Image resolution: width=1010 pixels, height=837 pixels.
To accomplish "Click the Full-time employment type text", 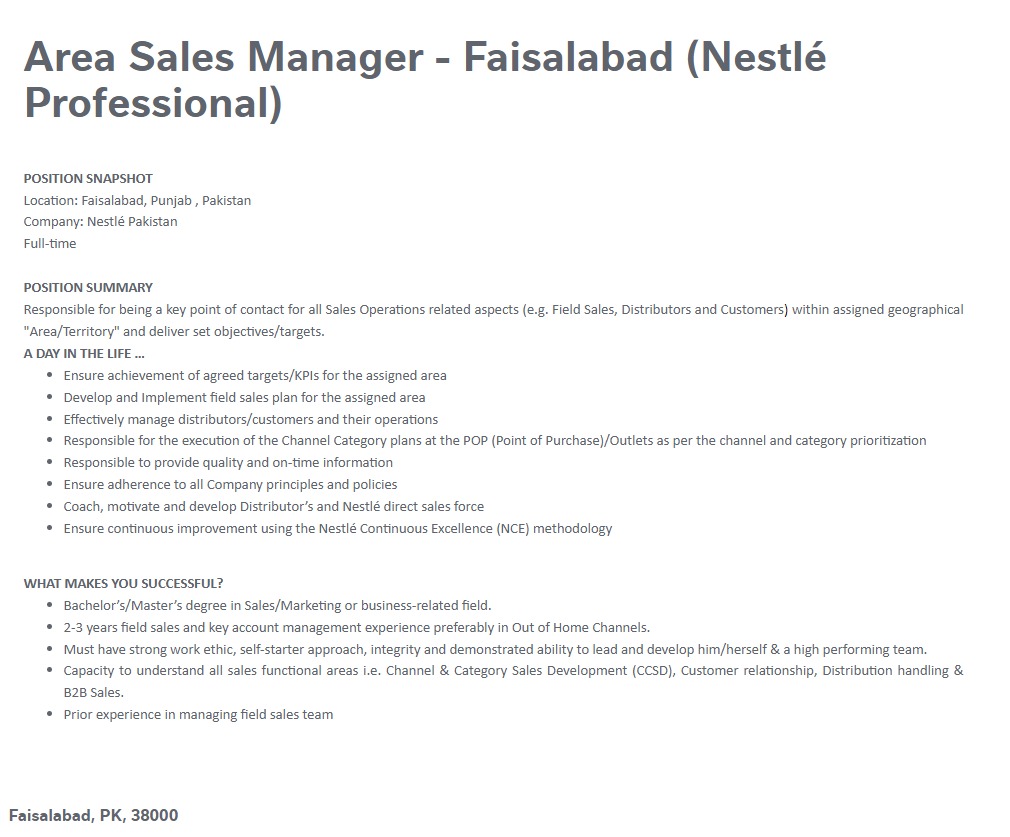I will [x=50, y=243].
